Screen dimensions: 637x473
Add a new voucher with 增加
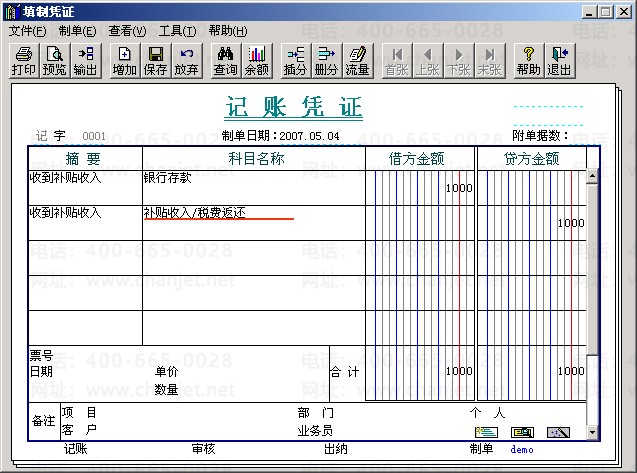[124, 61]
